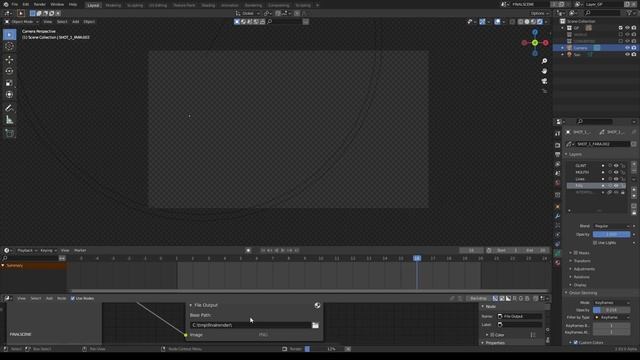Open Modifiers wrench properties tab
The width and height of the screenshot is (640, 360).
(558, 216)
